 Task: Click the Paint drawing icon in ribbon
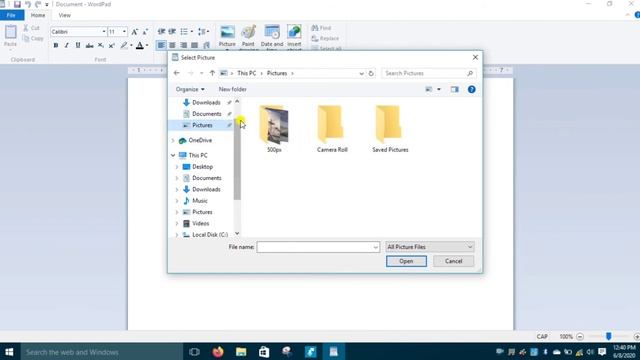(x=248, y=32)
